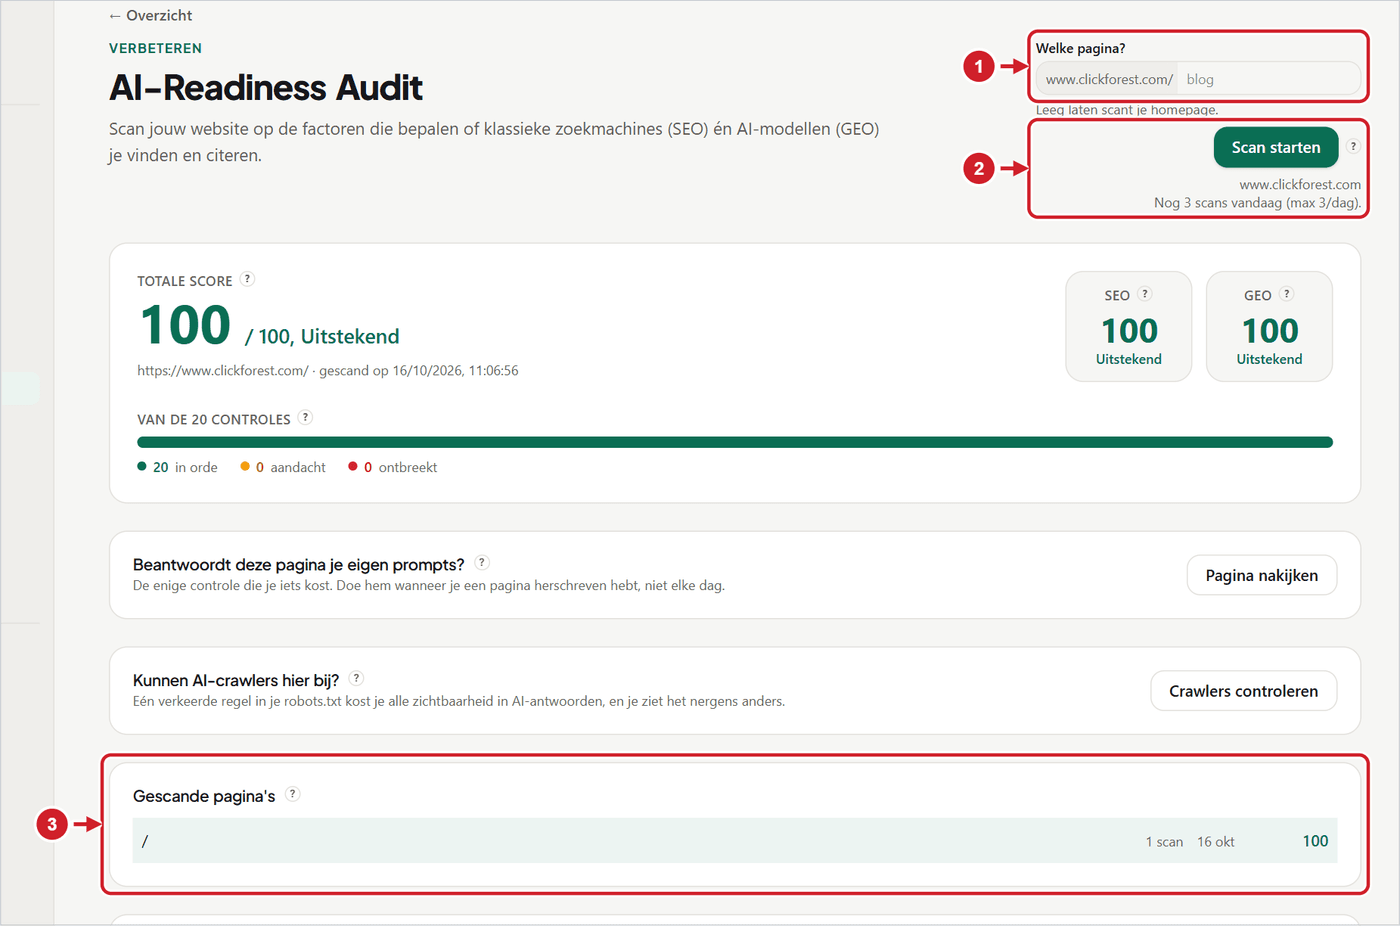Click the '20 in orde' legend entry
This screenshot has width=1400, height=926.
click(x=177, y=467)
